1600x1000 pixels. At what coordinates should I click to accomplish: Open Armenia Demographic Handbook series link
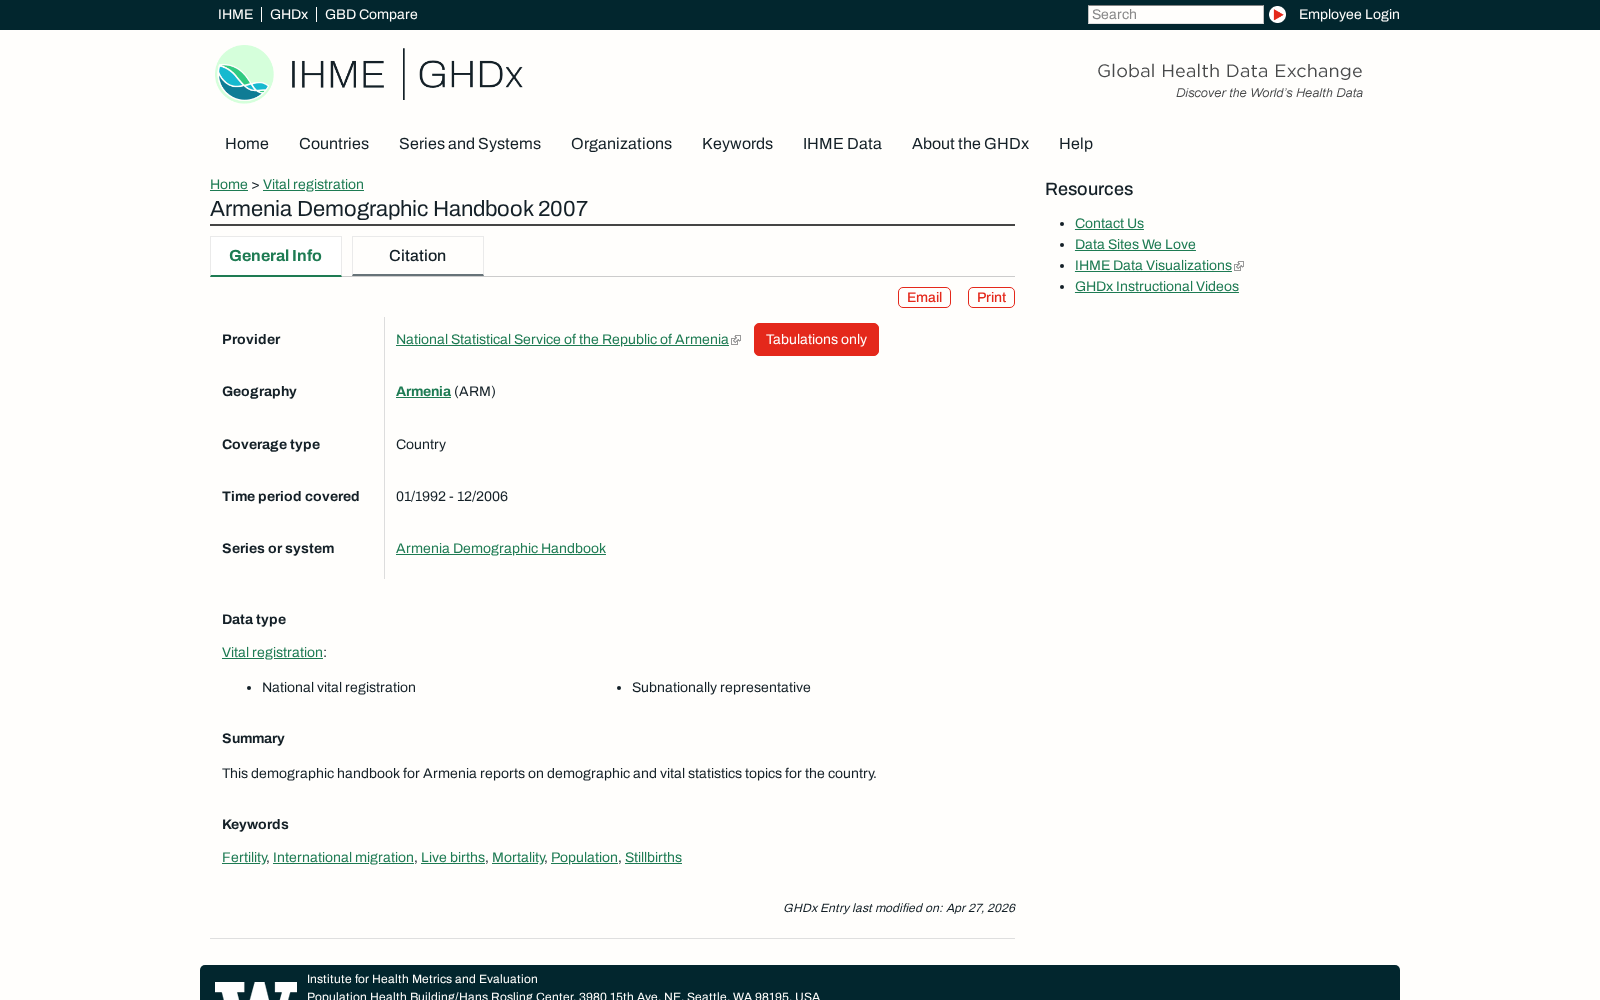point(501,548)
